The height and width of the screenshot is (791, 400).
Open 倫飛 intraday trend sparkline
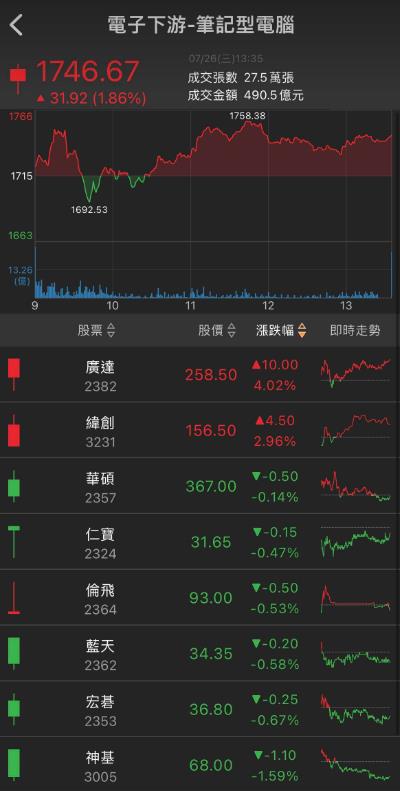(356, 598)
